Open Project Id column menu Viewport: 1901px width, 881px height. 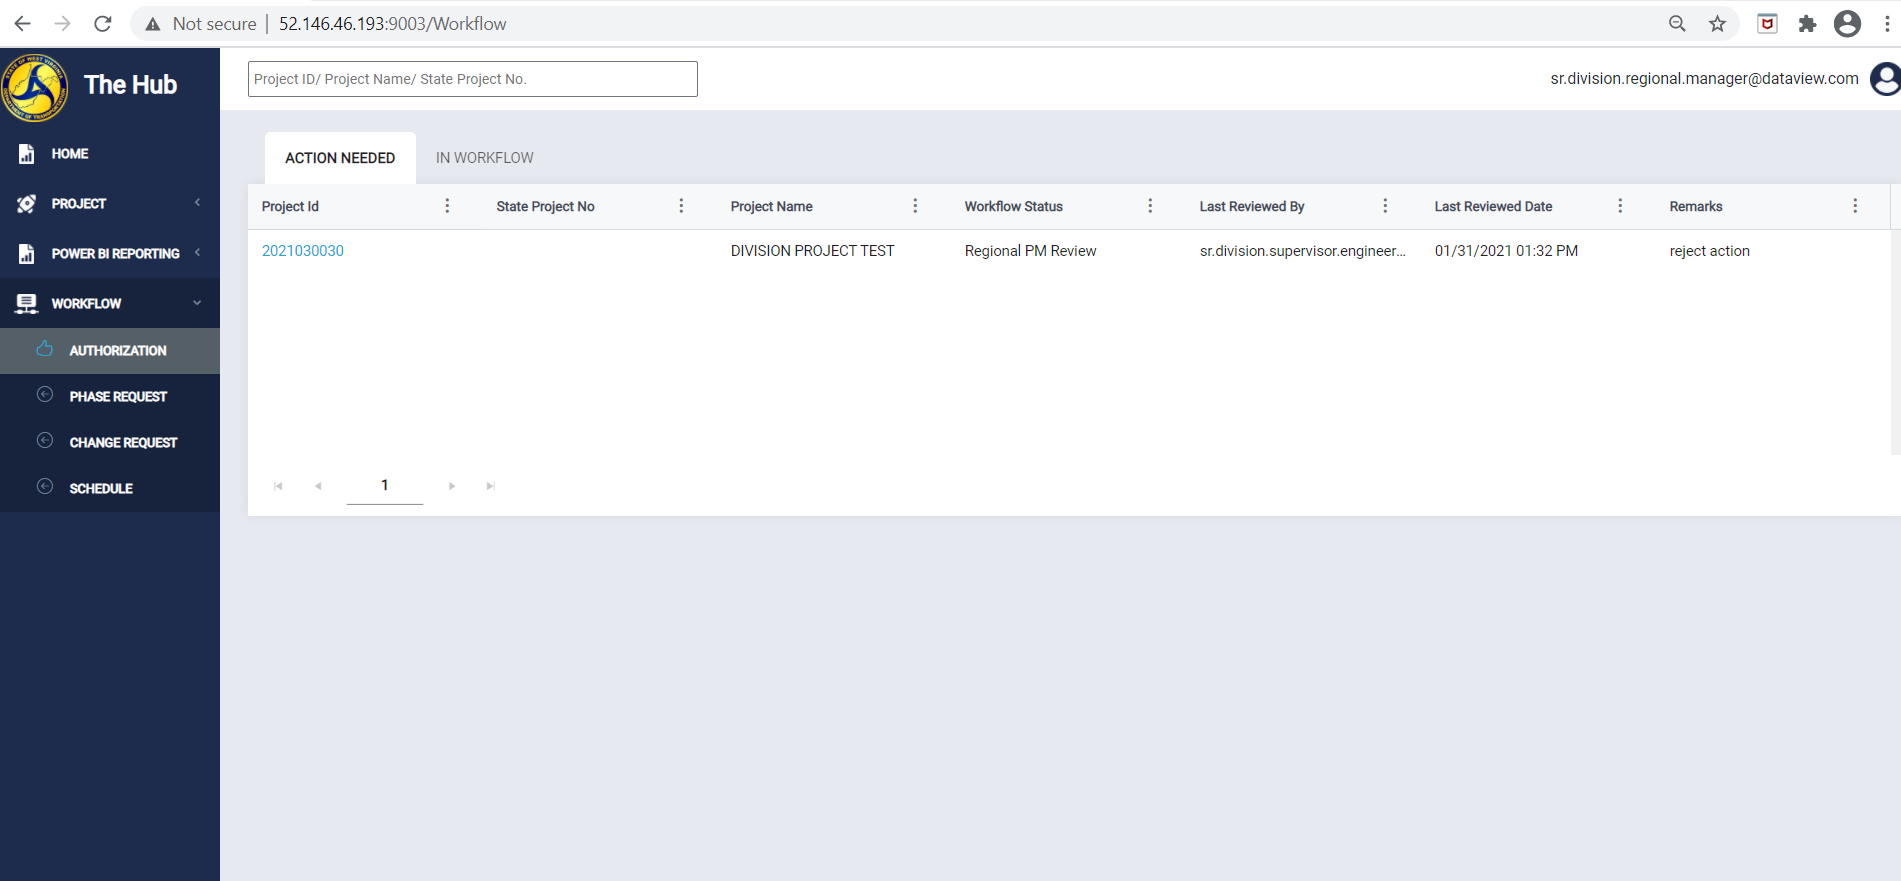[447, 206]
